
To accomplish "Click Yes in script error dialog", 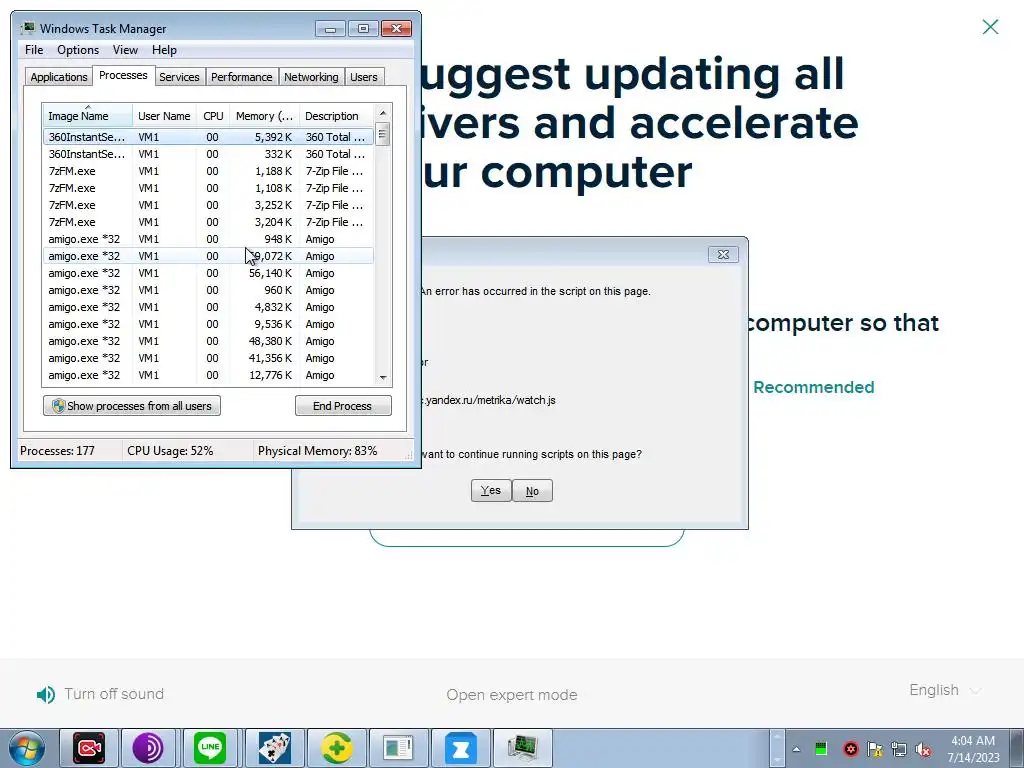I will (490, 490).
